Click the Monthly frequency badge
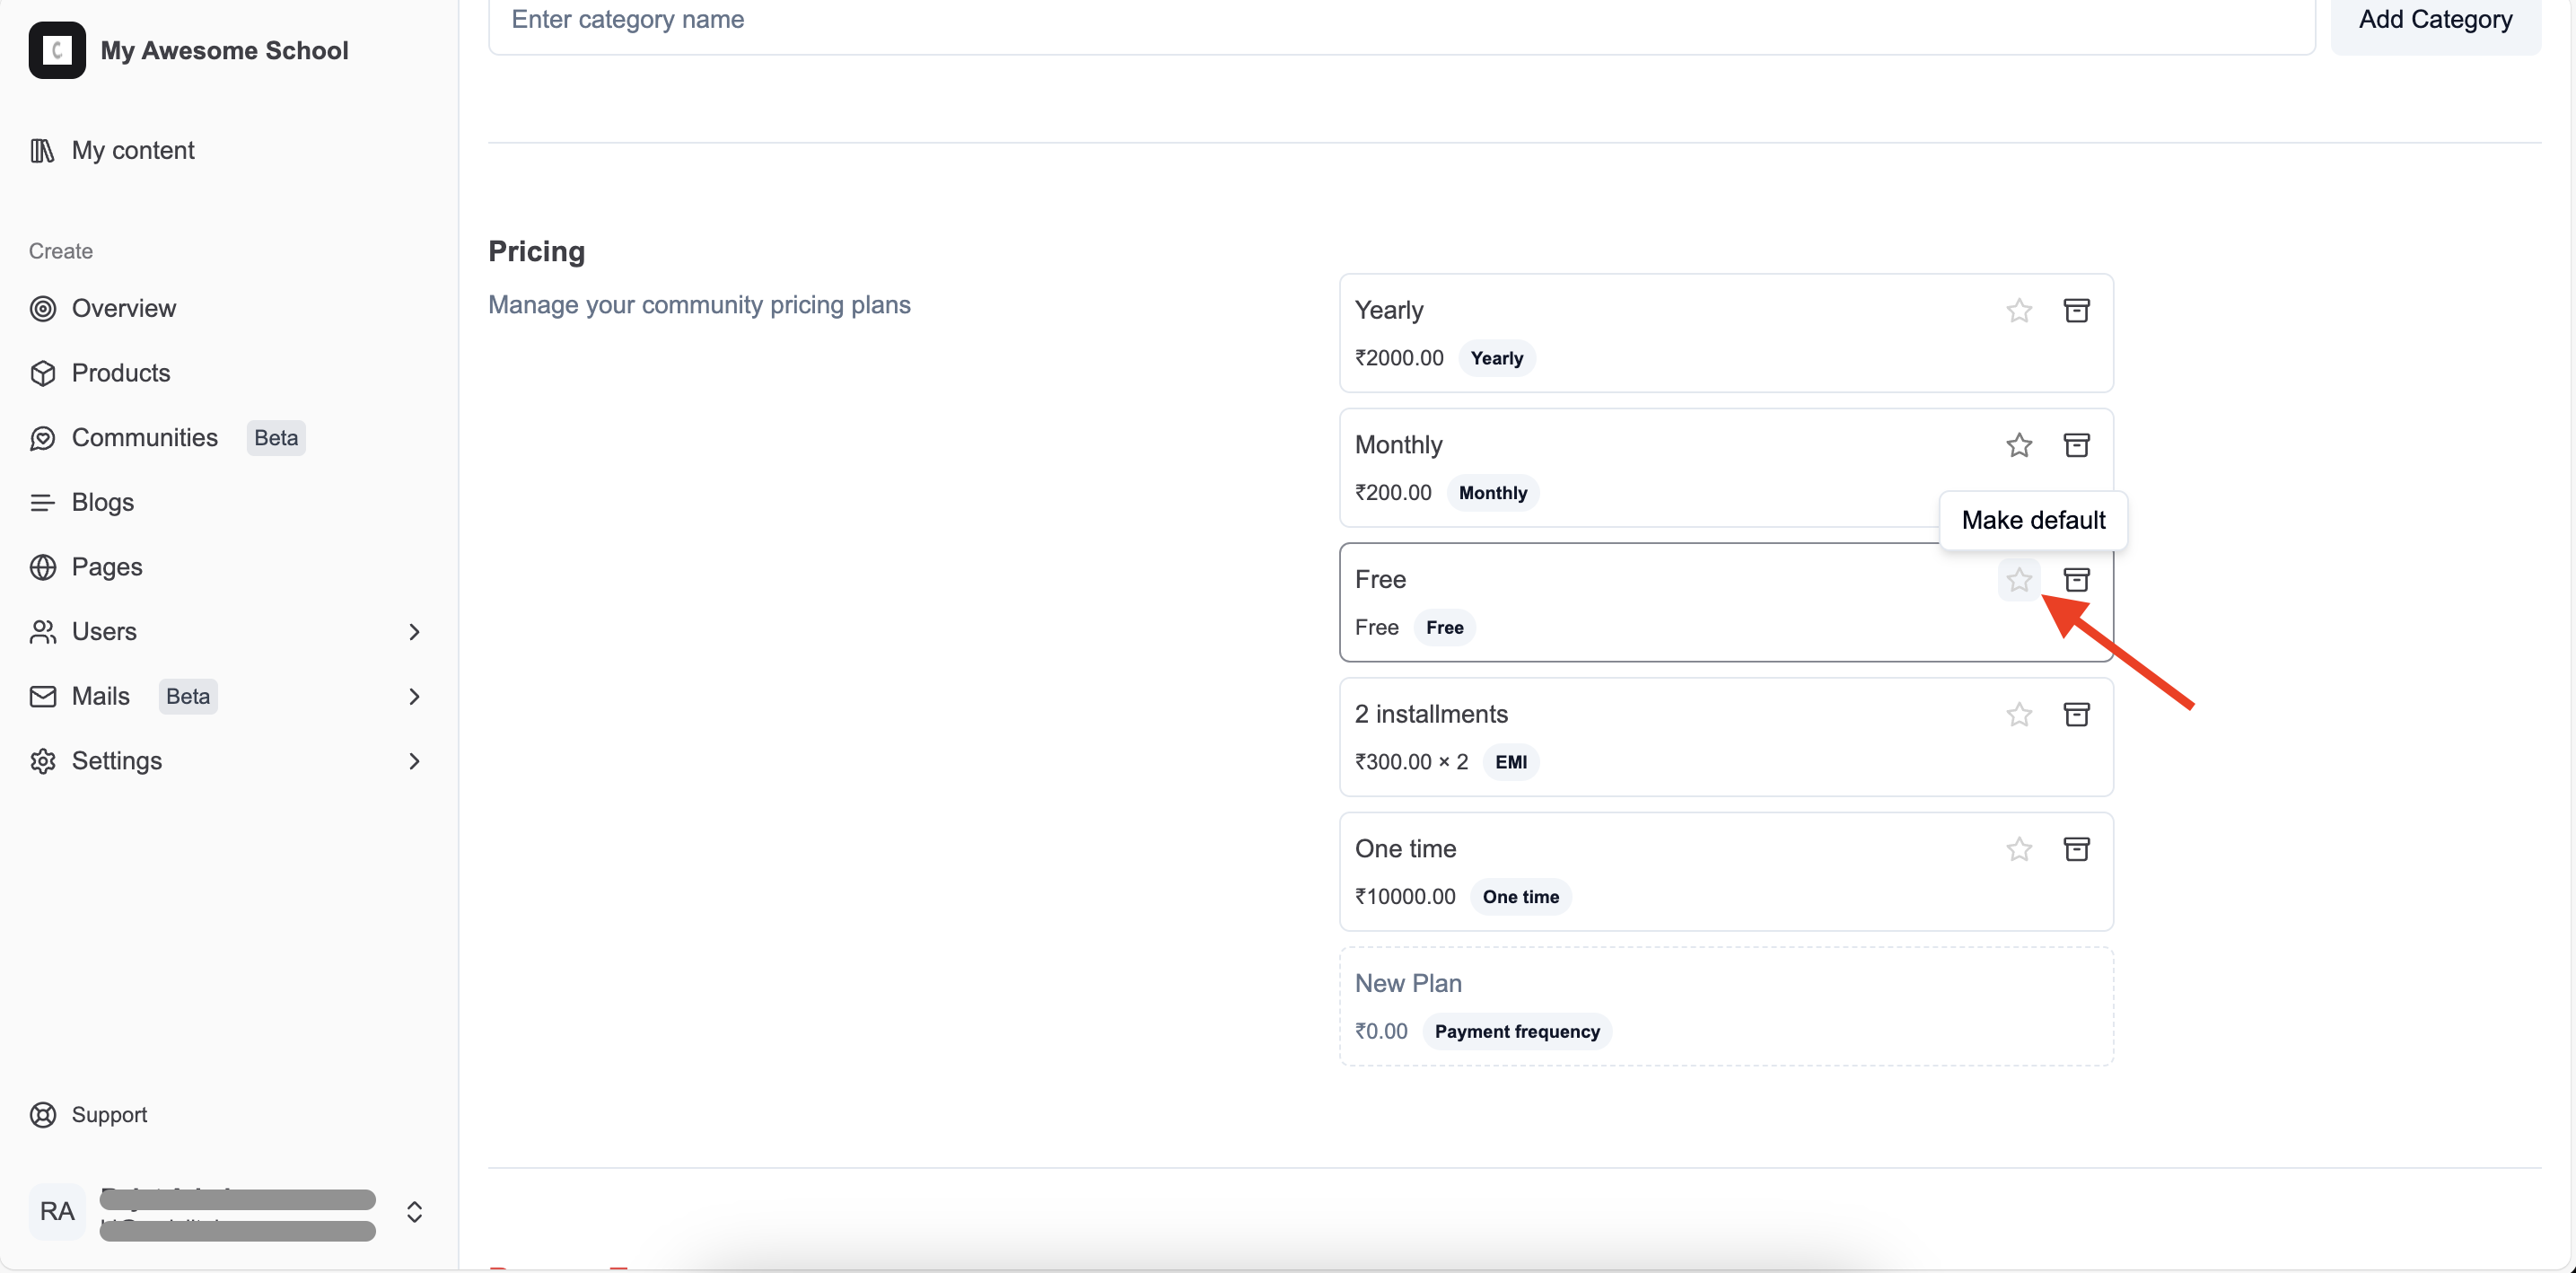 (1492, 493)
